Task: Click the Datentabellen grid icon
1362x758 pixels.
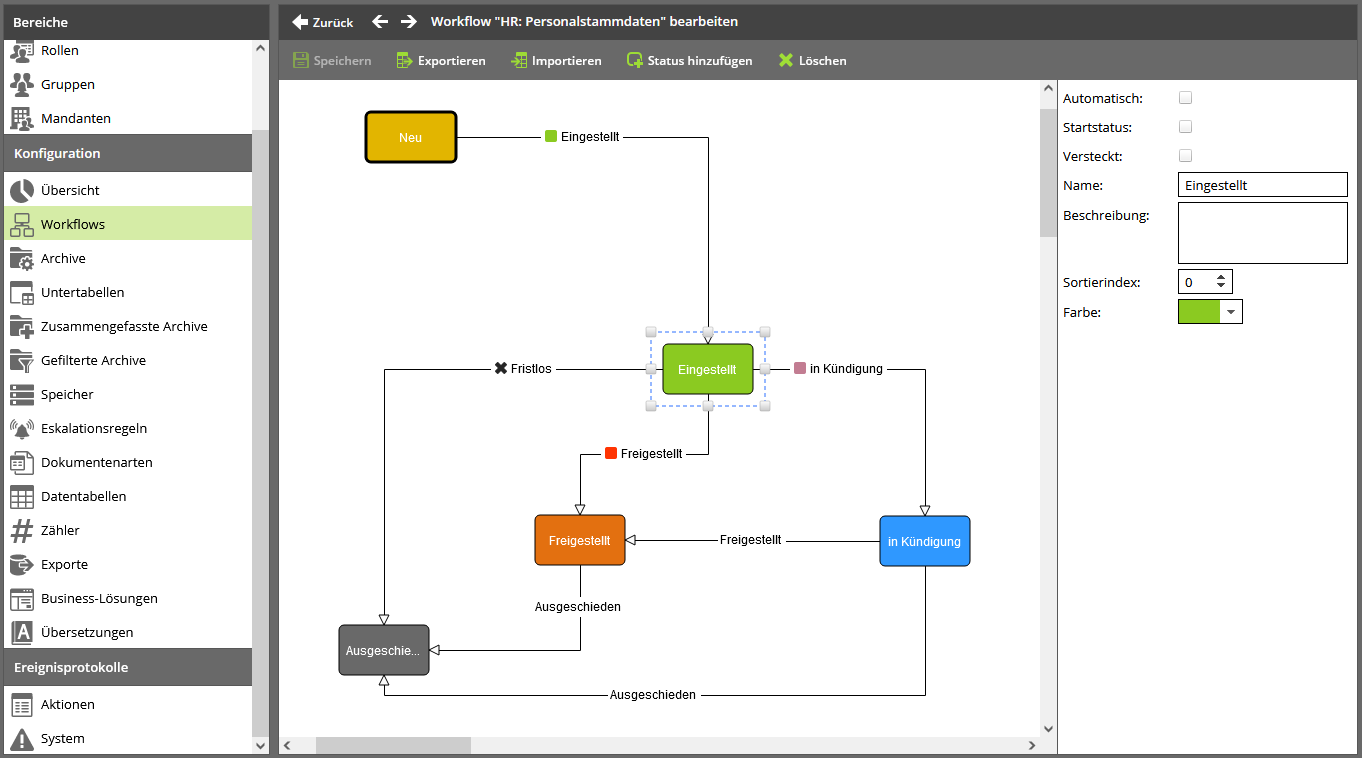Action: [x=22, y=496]
